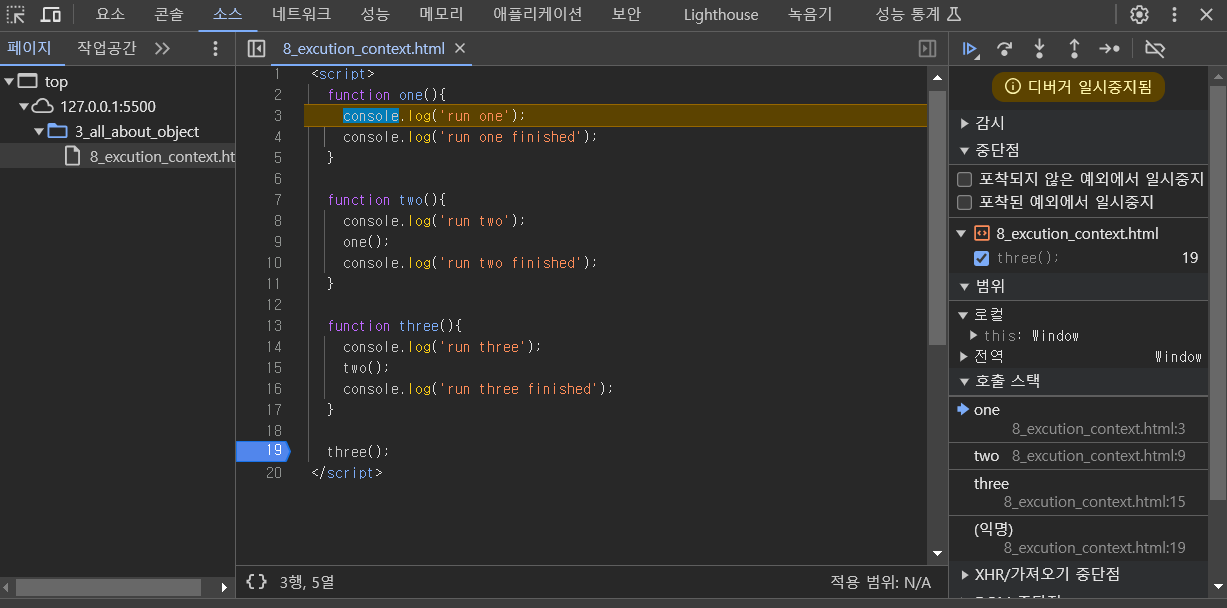Screen dimensions: 1227x608
Task: Click the cloud icon for 127.0.0.1:5500
Action: click(x=42, y=106)
